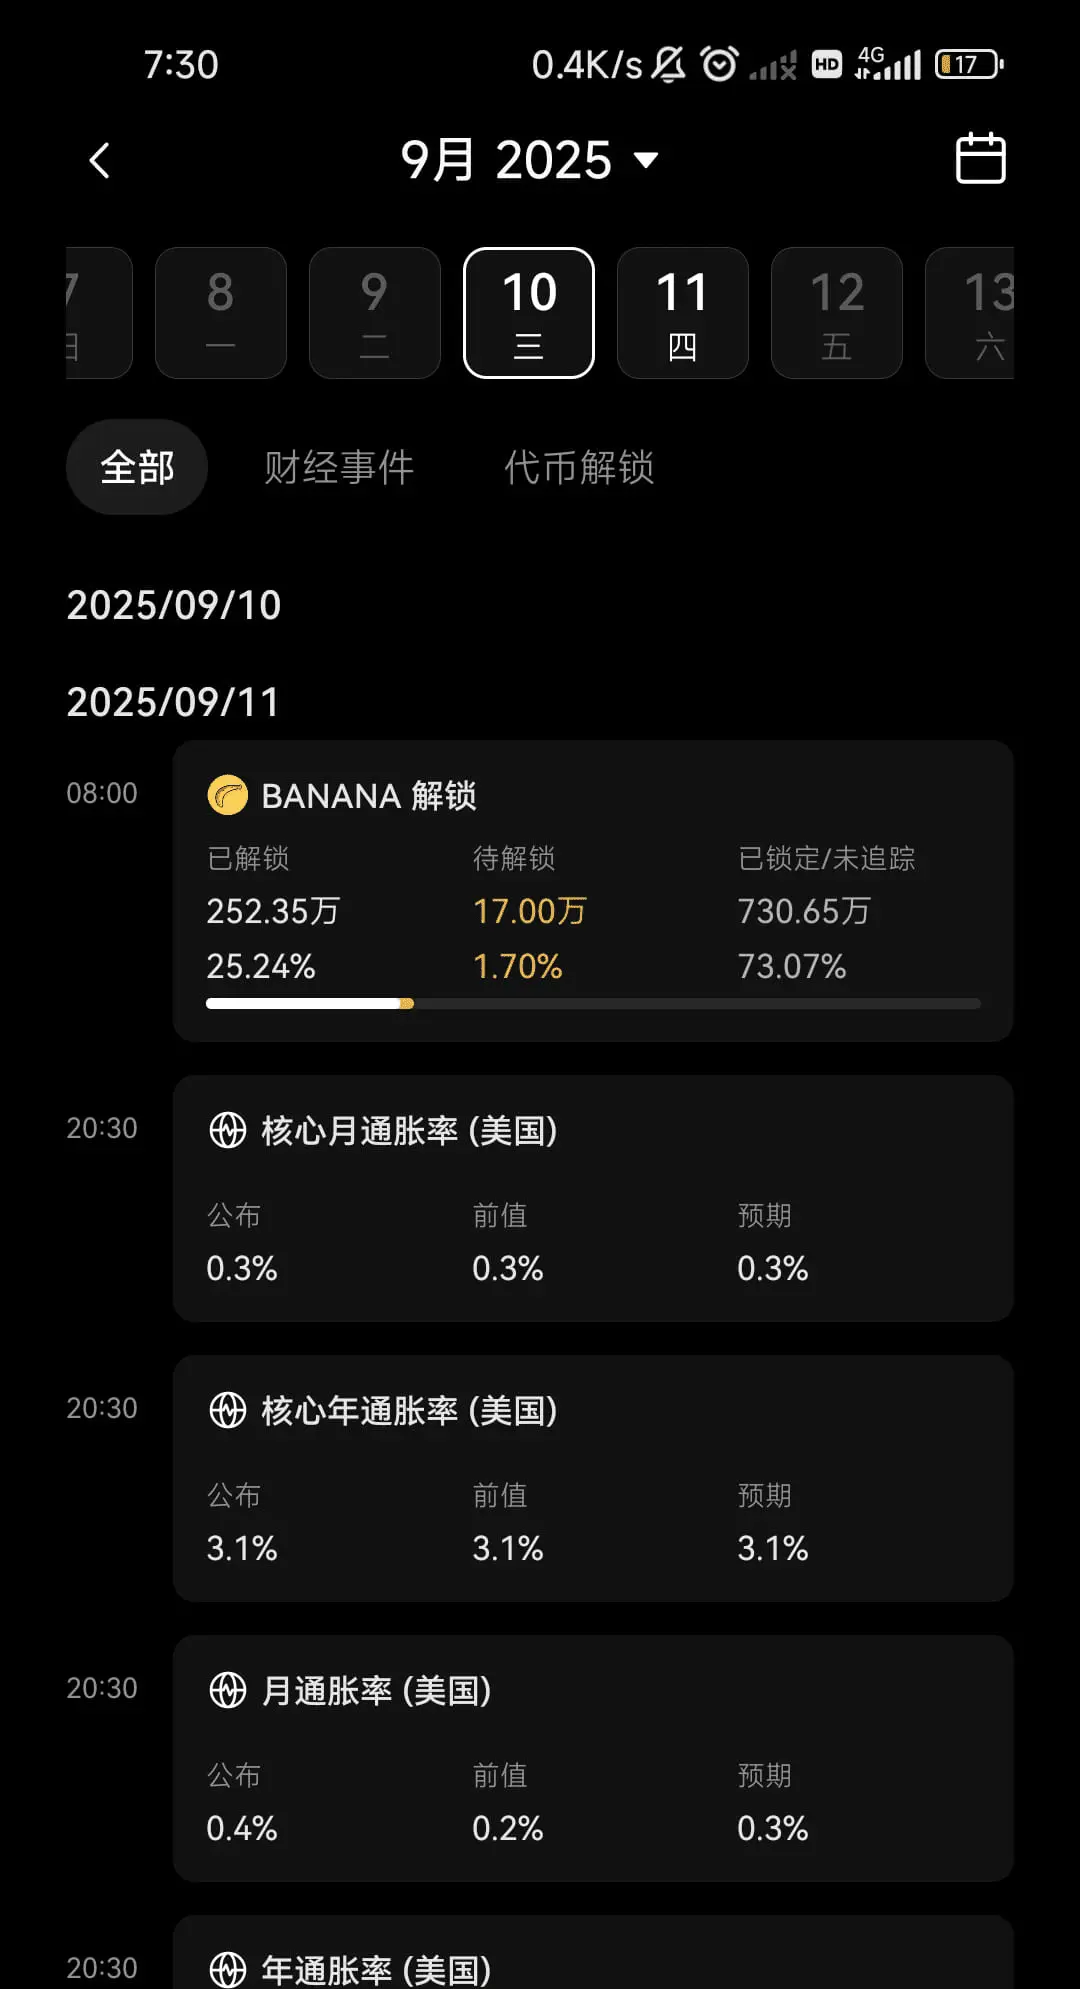
Task: Select date 8 一 in date strip
Action: (221, 313)
